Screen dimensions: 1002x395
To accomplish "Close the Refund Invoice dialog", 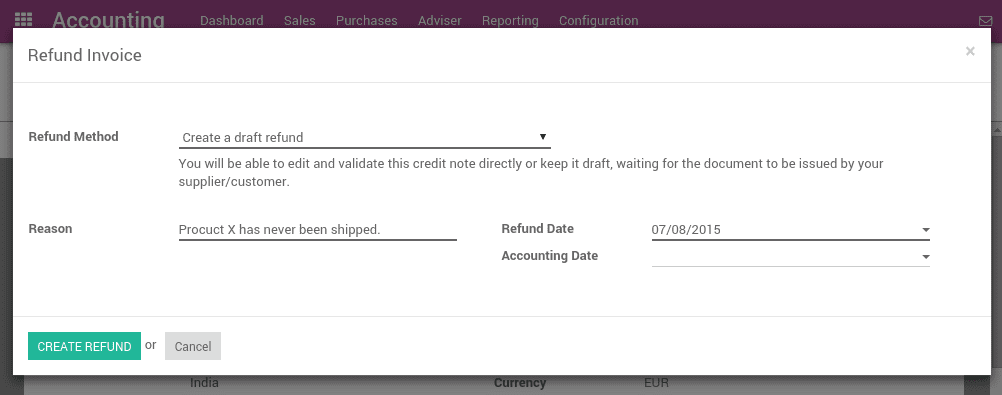I will click(x=970, y=51).
